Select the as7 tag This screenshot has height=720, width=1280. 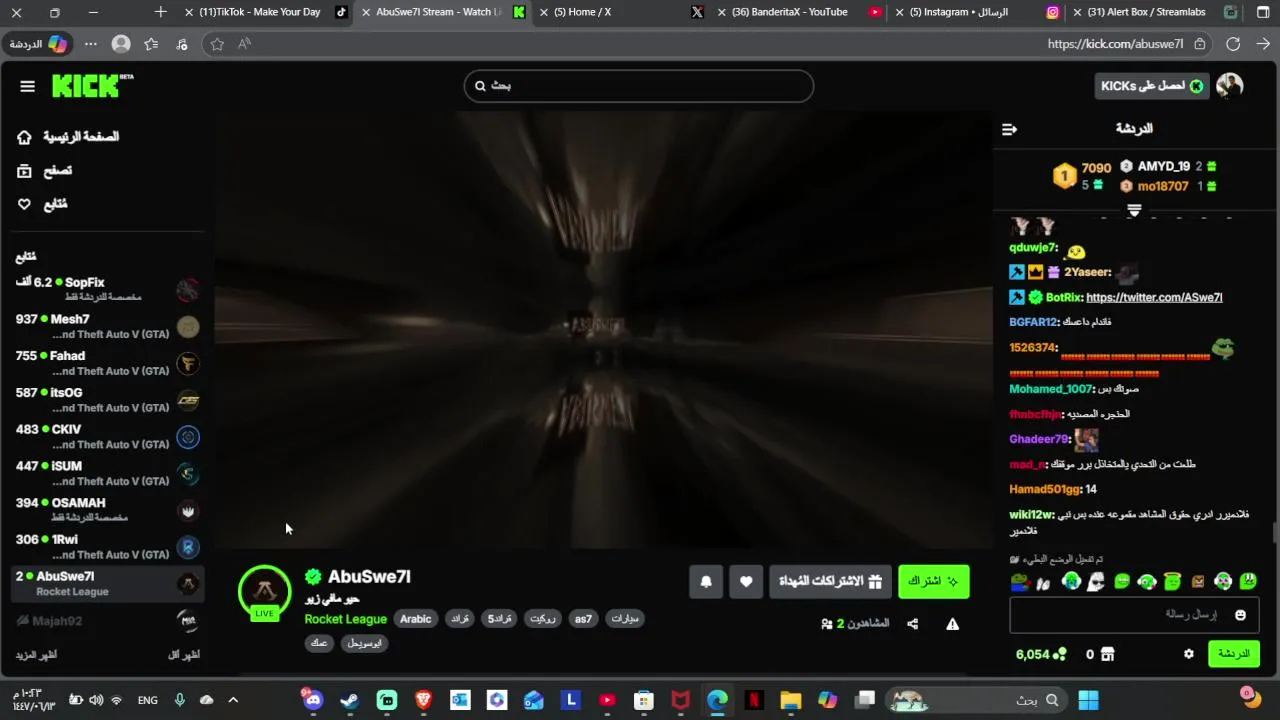pyautogui.click(x=583, y=619)
